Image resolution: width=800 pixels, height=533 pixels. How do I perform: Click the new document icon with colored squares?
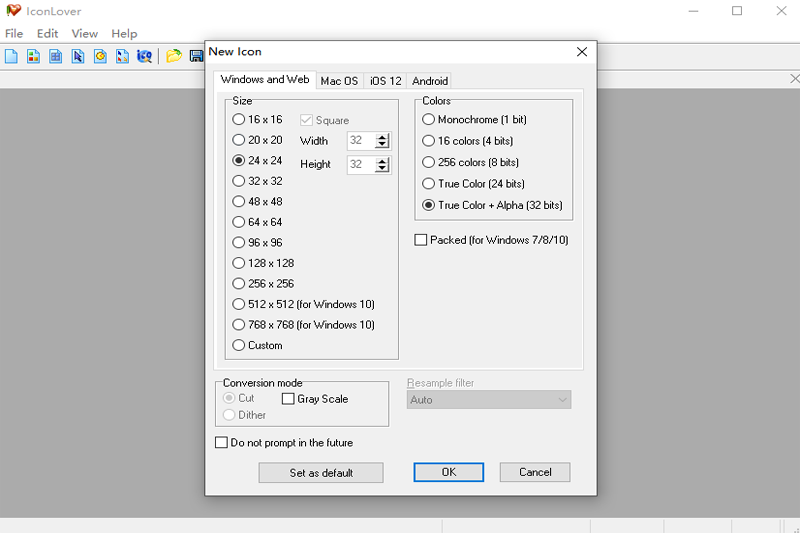coord(34,56)
